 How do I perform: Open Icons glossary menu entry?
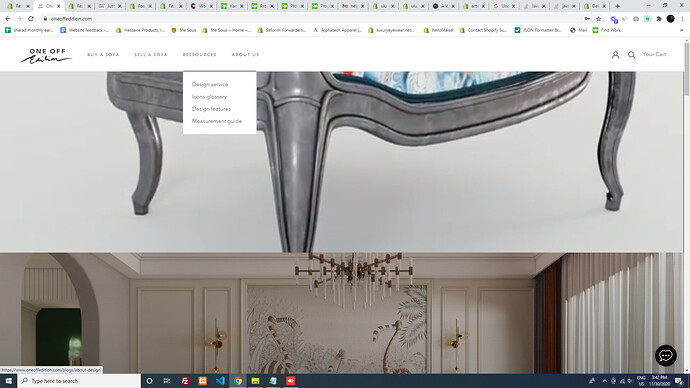pos(209,97)
